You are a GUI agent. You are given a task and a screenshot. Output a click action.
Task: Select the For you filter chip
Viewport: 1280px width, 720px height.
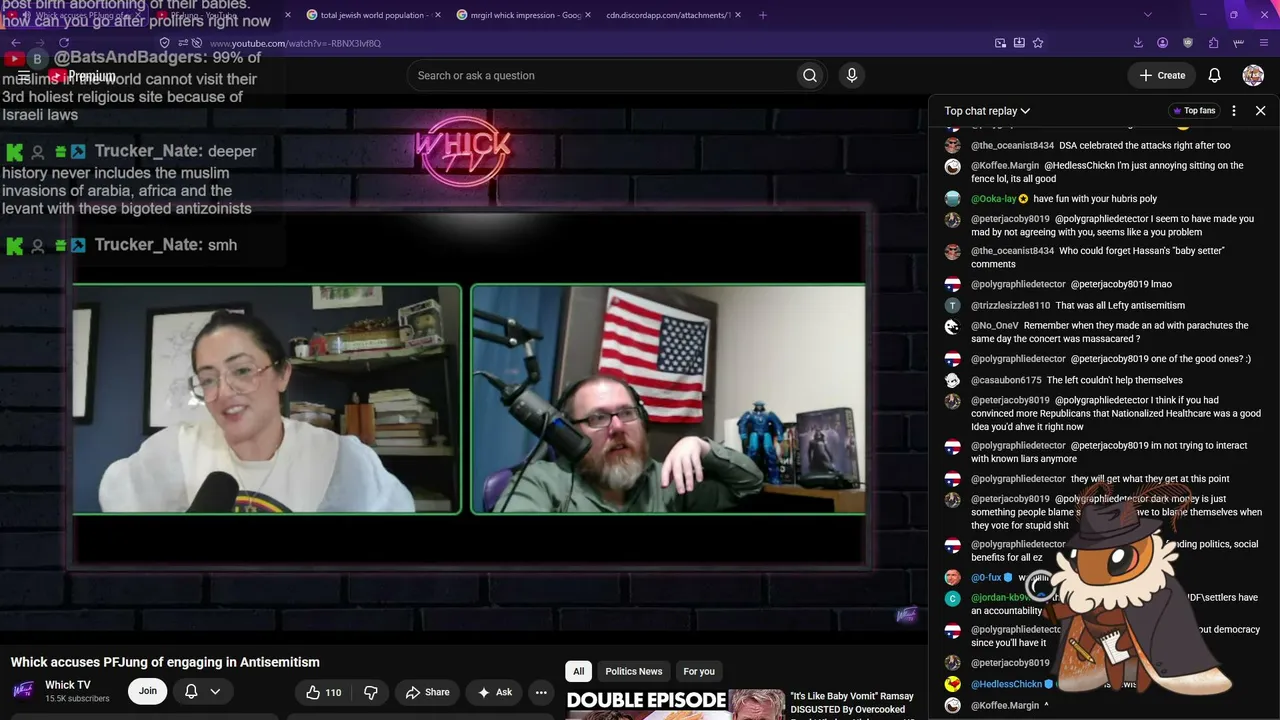click(x=699, y=671)
